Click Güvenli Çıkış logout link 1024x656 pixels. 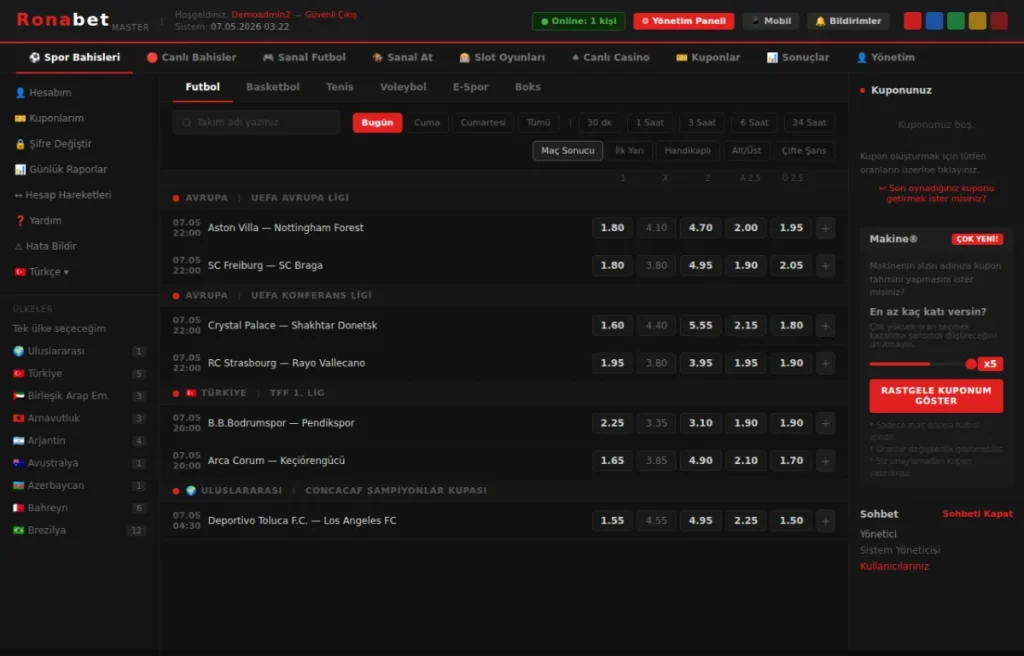[330, 14]
